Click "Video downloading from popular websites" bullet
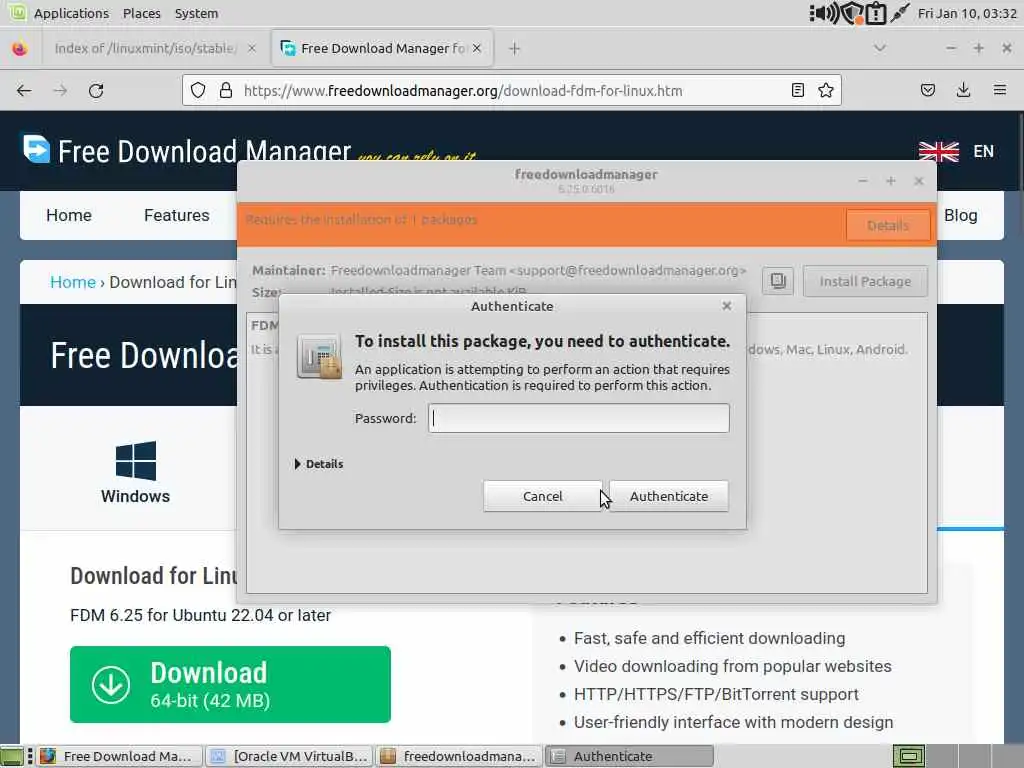 pos(733,666)
